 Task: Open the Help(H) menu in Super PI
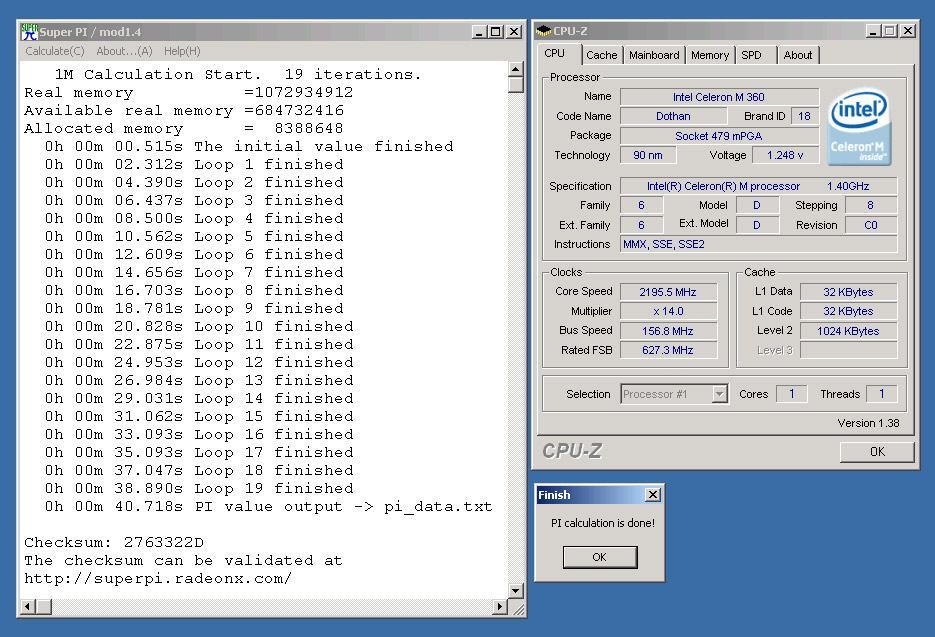coord(182,51)
